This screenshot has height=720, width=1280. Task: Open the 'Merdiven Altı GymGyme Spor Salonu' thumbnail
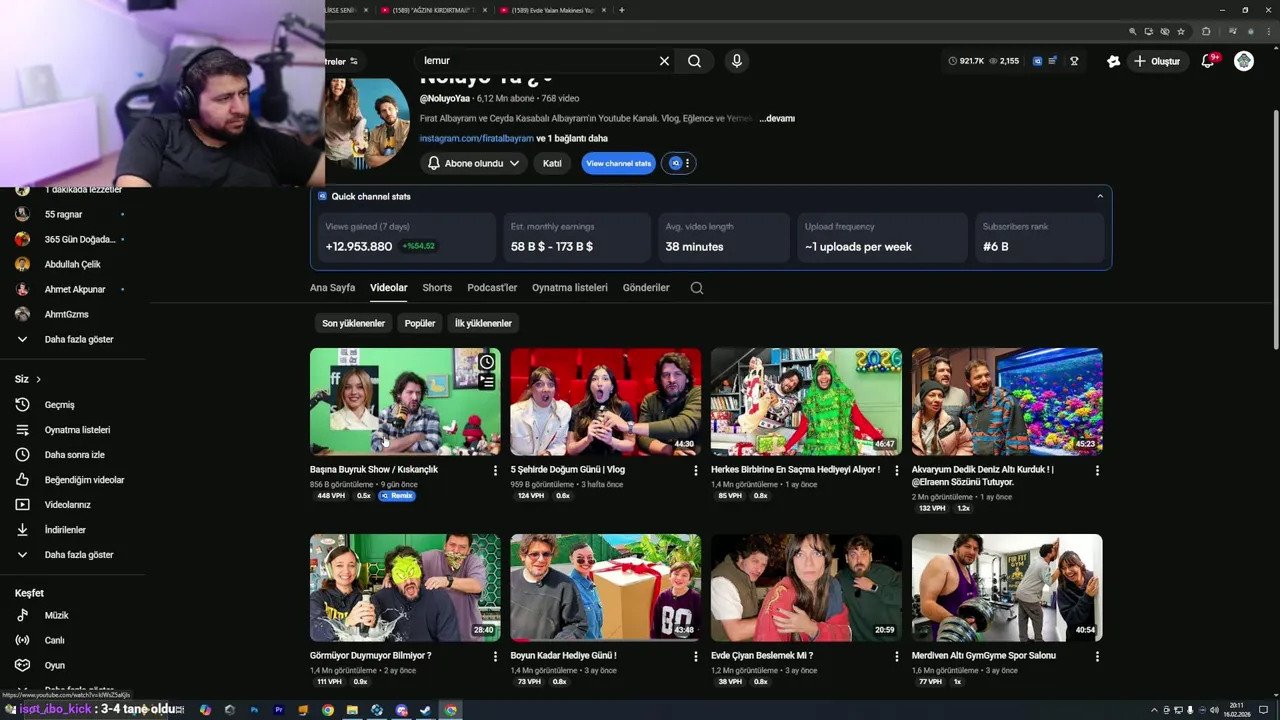coord(1007,588)
